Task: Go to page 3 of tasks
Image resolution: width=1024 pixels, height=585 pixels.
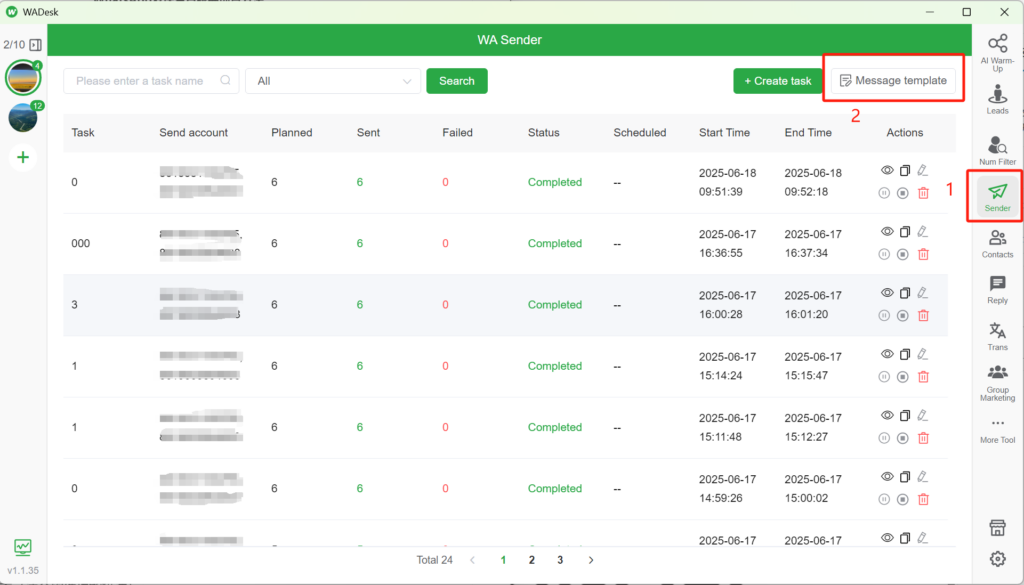Action: [x=560, y=560]
